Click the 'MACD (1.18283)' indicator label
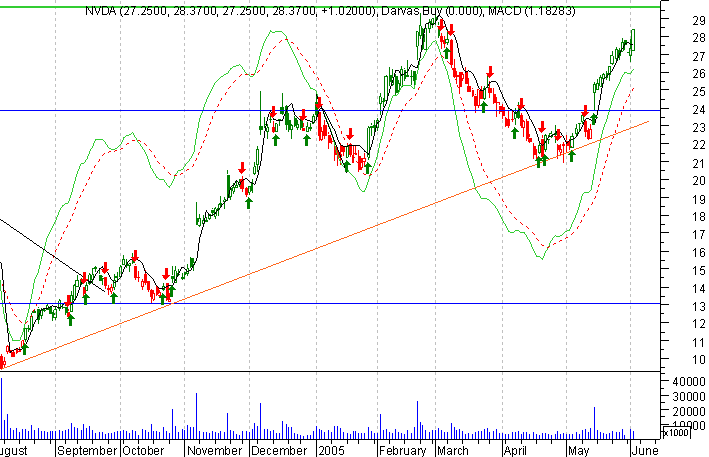The width and height of the screenshot is (709, 457). click(x=532, y=10)
